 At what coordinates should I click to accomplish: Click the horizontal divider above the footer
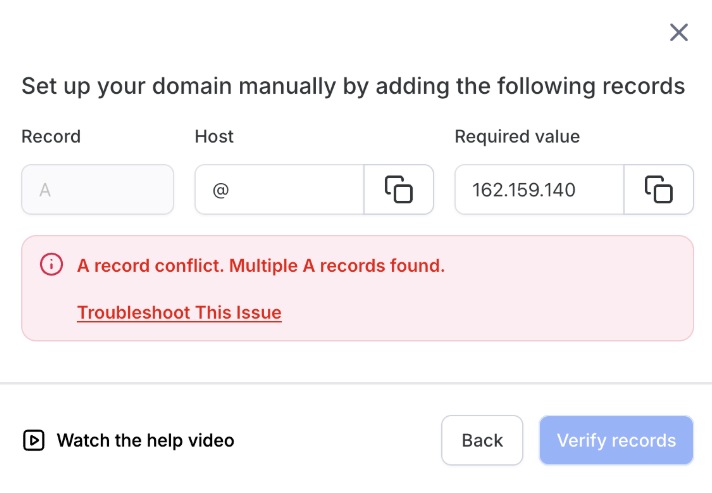[356, 382]
